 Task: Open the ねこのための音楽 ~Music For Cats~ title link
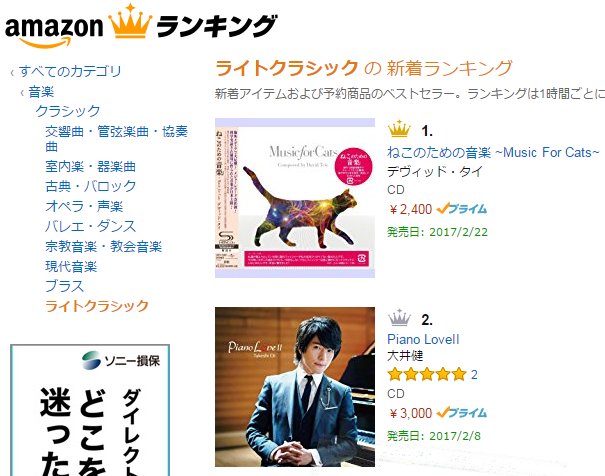[x=493, y=152]
